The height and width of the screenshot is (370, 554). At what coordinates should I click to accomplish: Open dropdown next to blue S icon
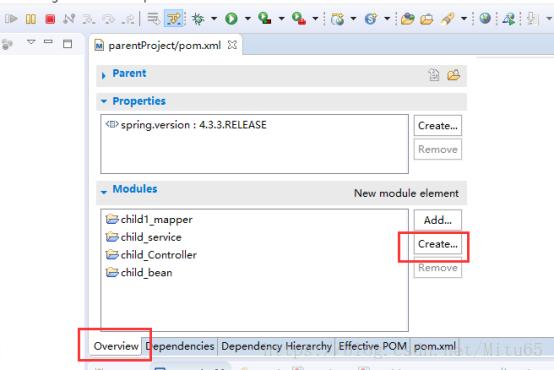pos(387,18)
